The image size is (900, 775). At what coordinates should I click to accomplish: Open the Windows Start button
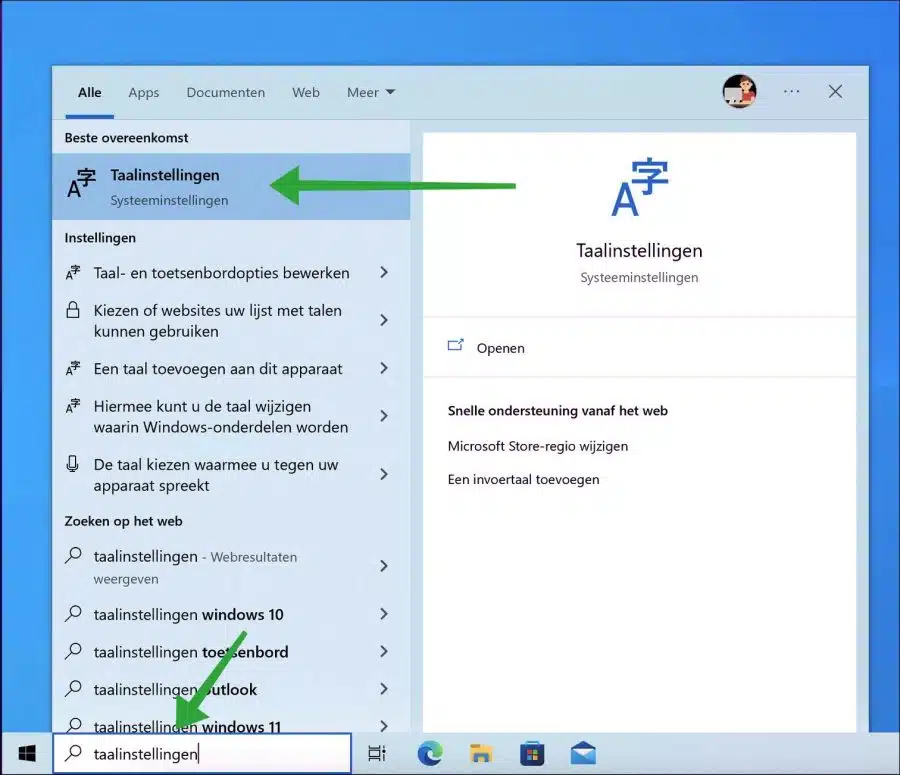(27, 753)
